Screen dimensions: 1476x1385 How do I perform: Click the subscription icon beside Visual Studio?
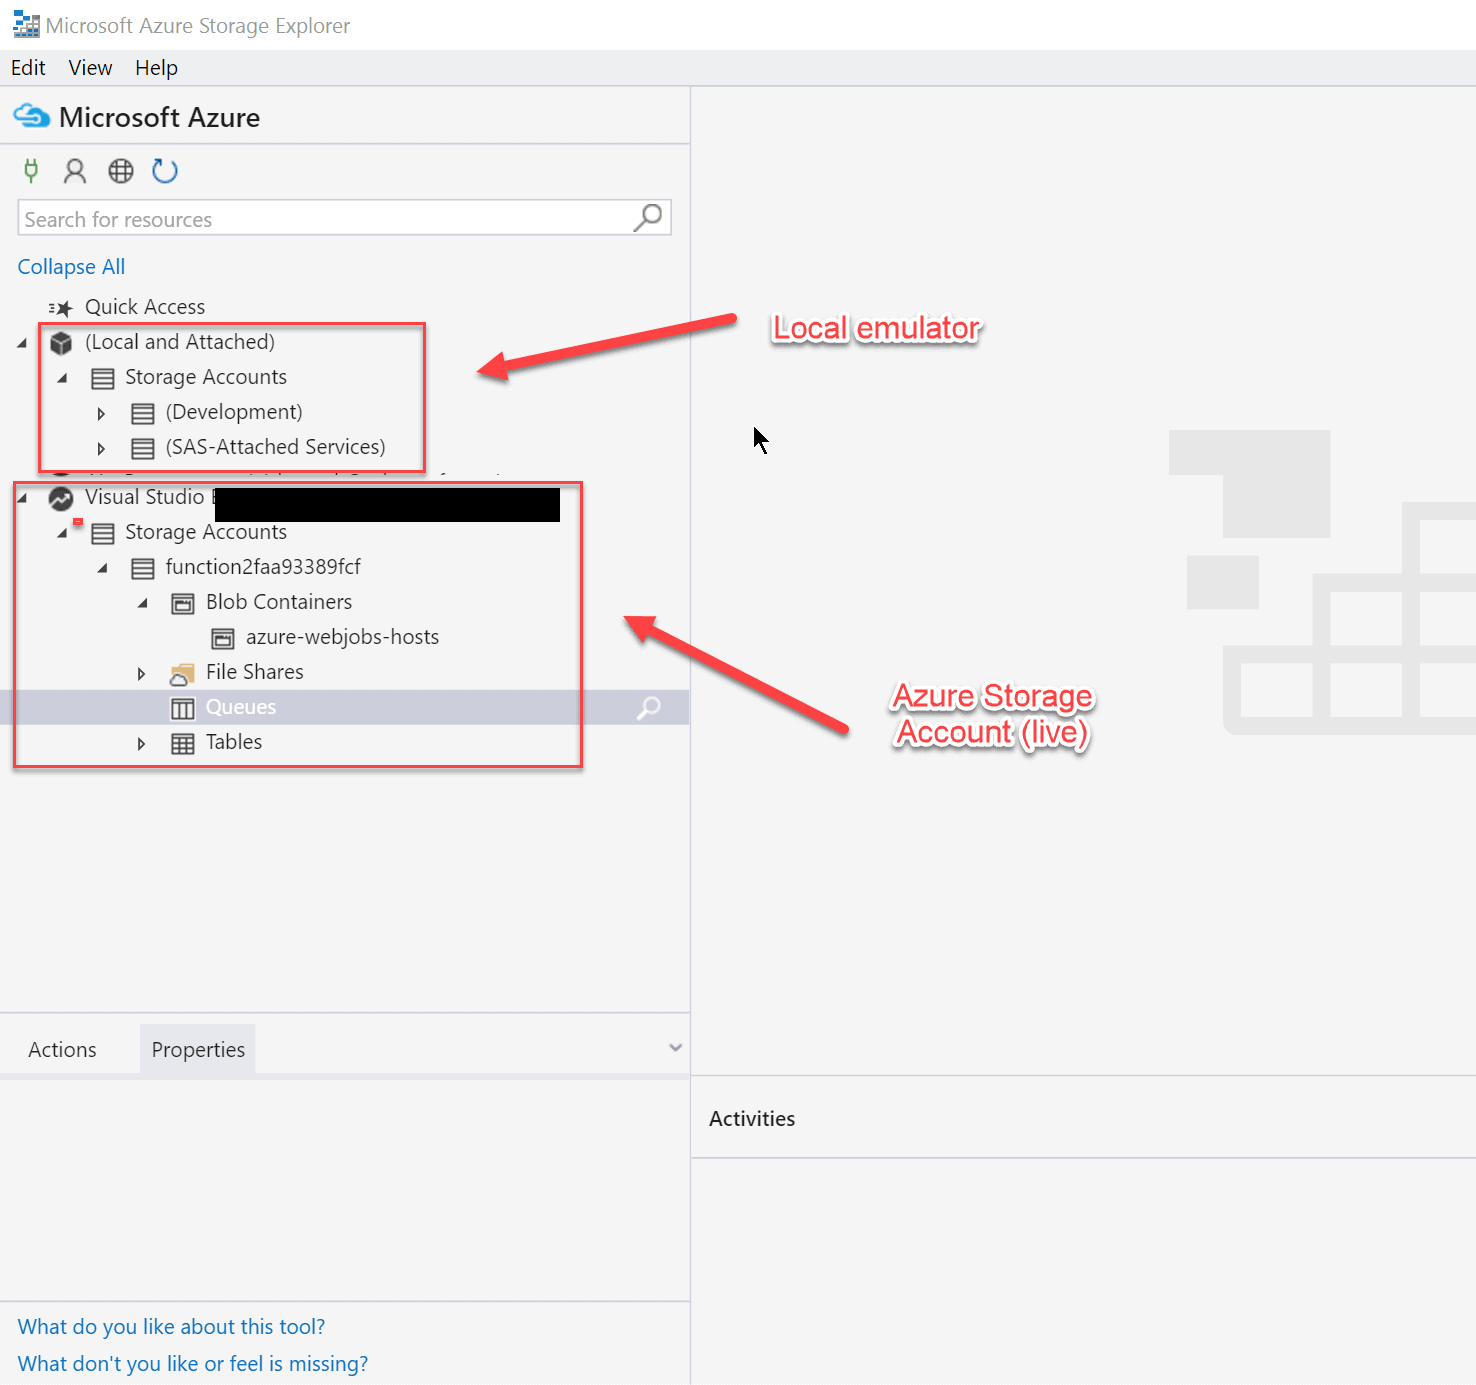click(61, 498)
